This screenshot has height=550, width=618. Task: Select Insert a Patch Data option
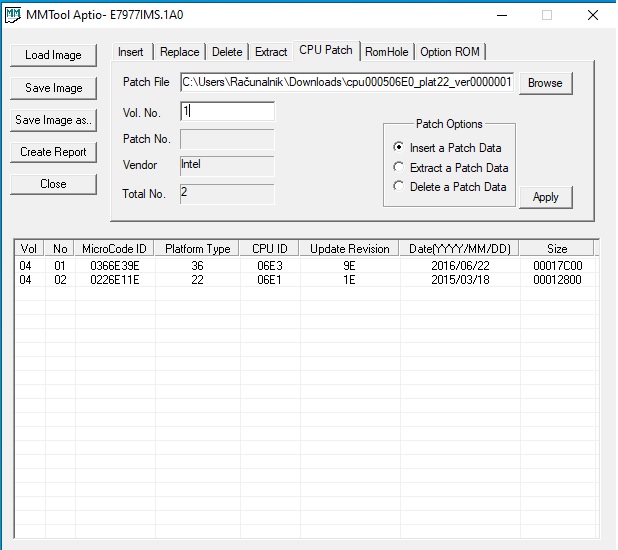coord(447,148)
